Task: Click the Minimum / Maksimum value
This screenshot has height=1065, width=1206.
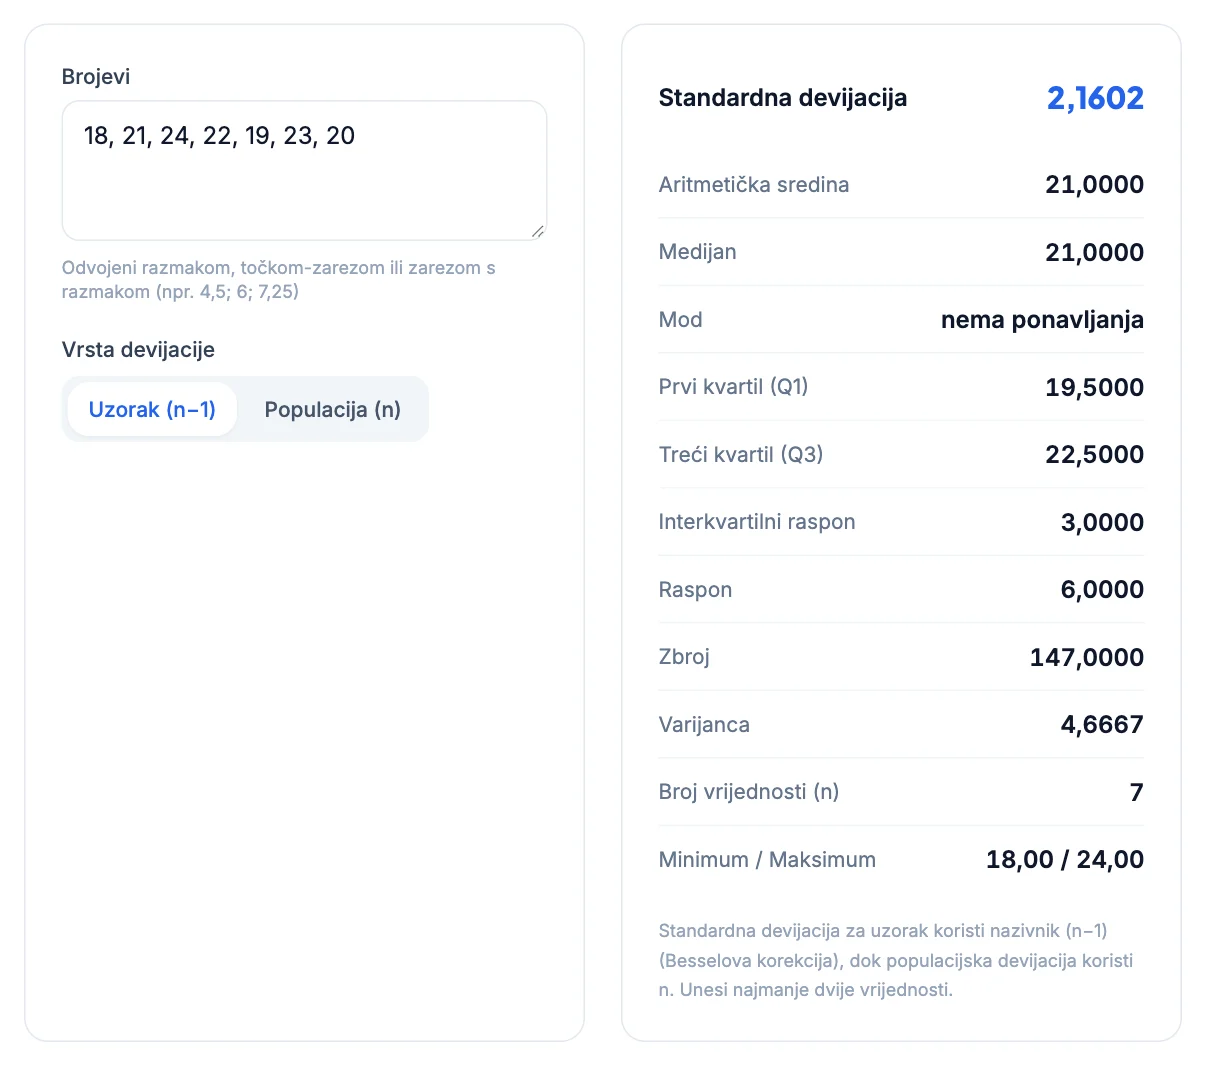Action: 1065,859
